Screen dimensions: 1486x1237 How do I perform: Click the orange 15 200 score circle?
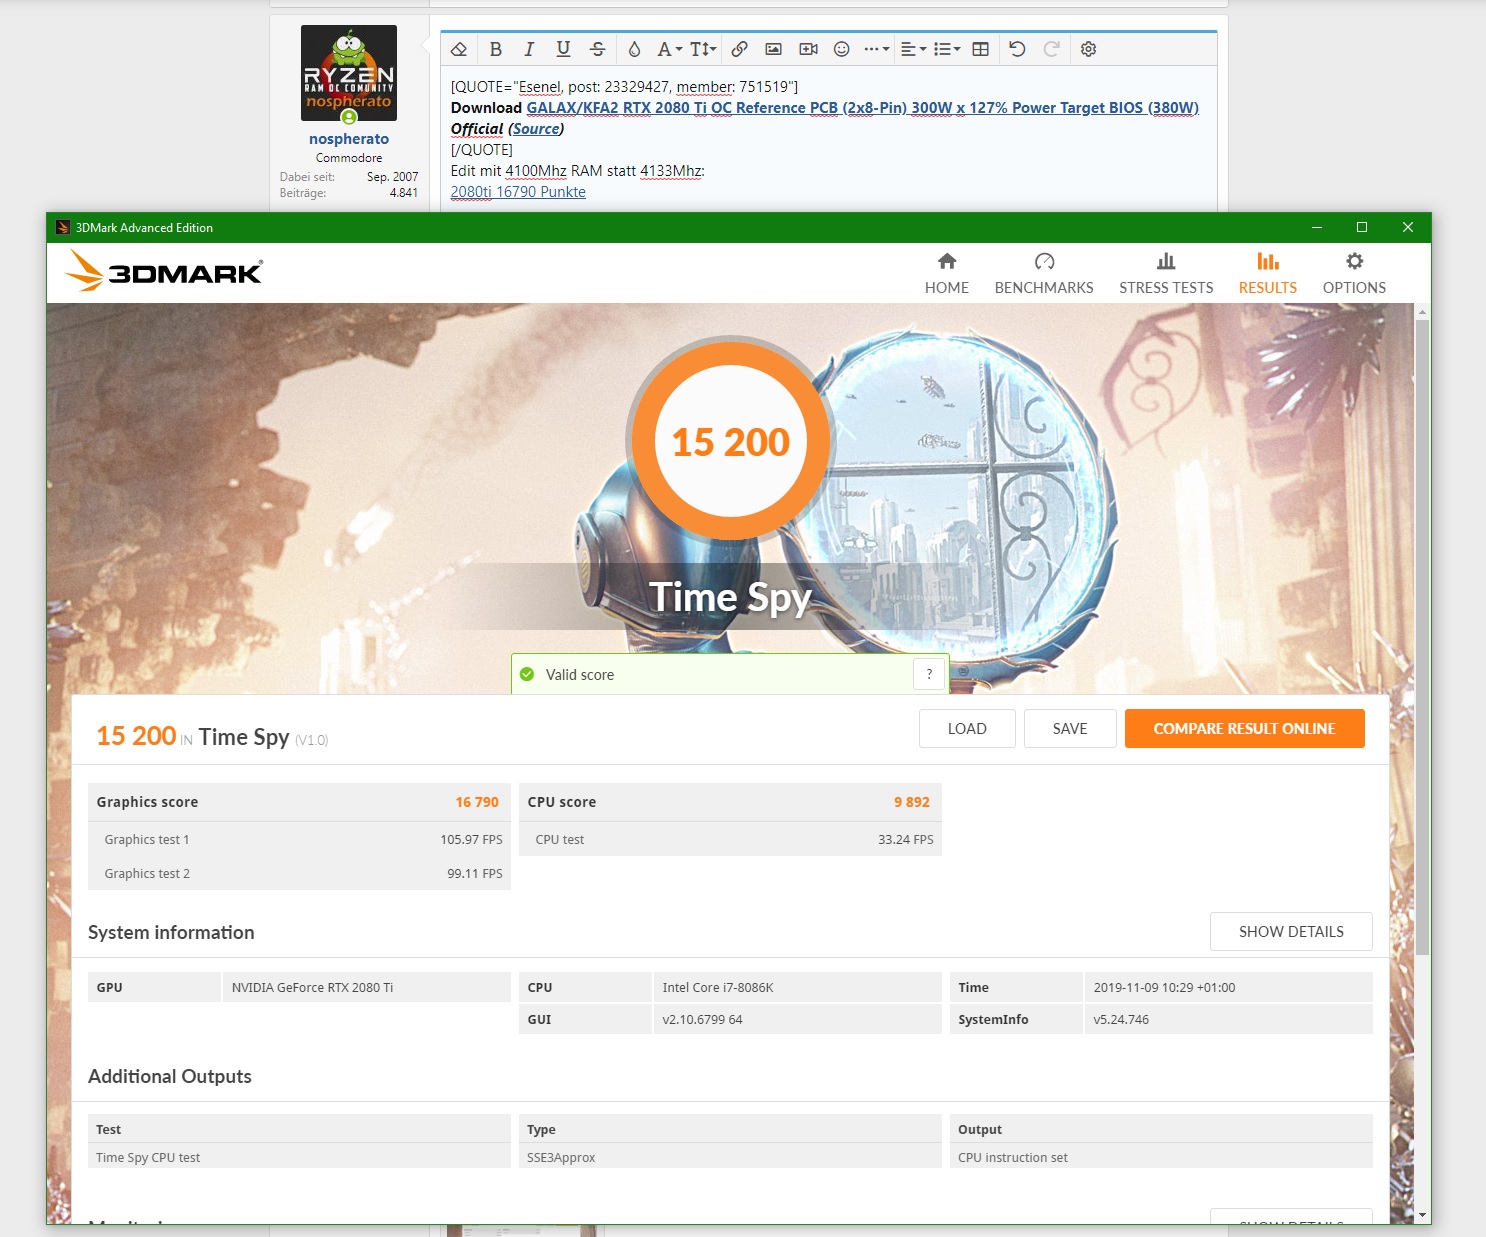pyautogui.click(x=731, y=442)
